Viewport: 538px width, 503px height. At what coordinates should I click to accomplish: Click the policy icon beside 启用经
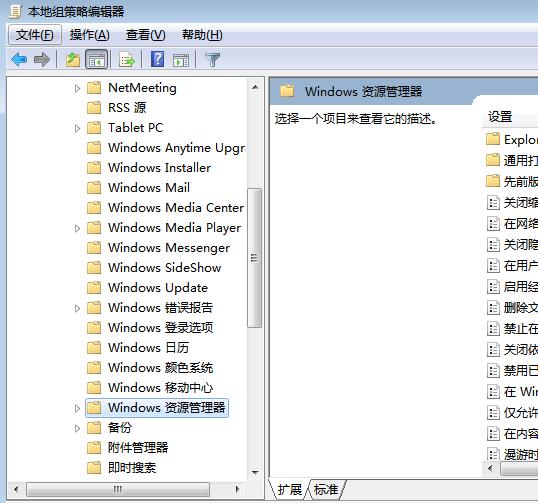click(493, 286)
